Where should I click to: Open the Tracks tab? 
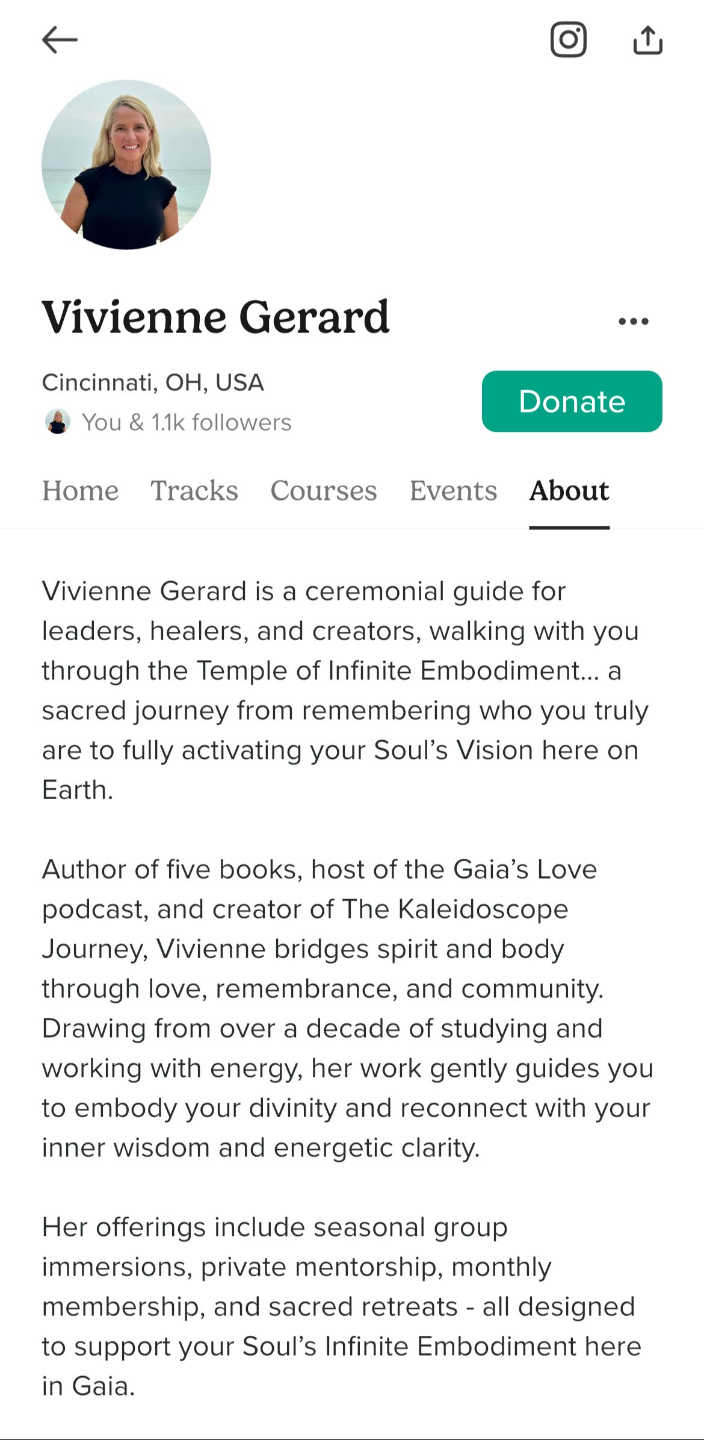(194, 490)
